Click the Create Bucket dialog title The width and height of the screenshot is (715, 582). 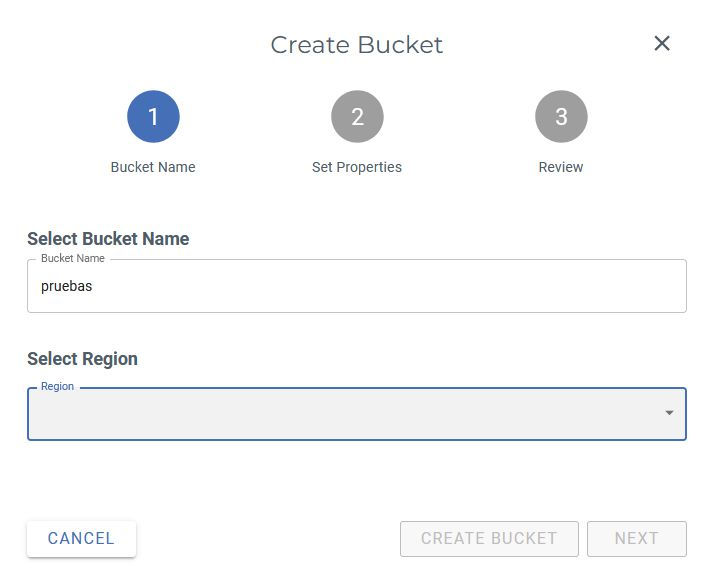point(357,45)
